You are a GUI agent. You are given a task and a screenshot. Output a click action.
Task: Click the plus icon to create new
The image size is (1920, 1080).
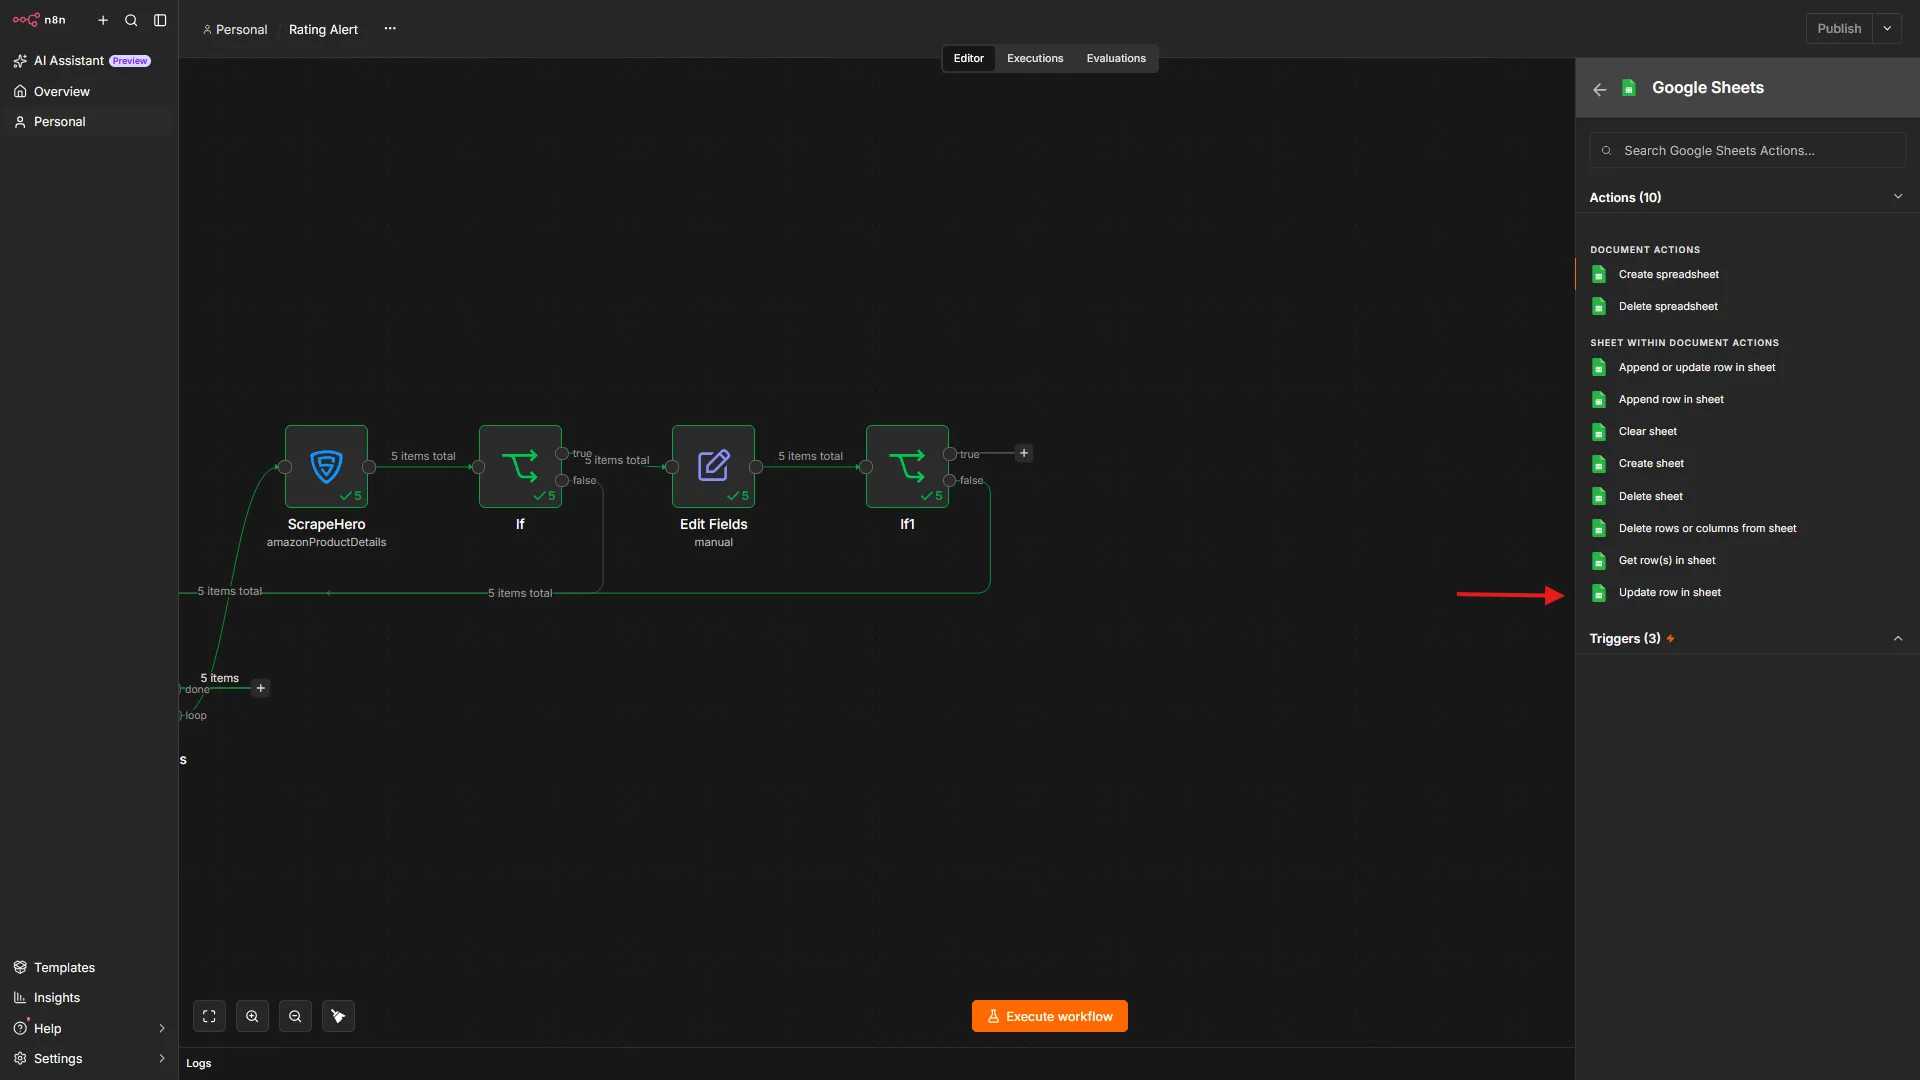pos(103,20)
